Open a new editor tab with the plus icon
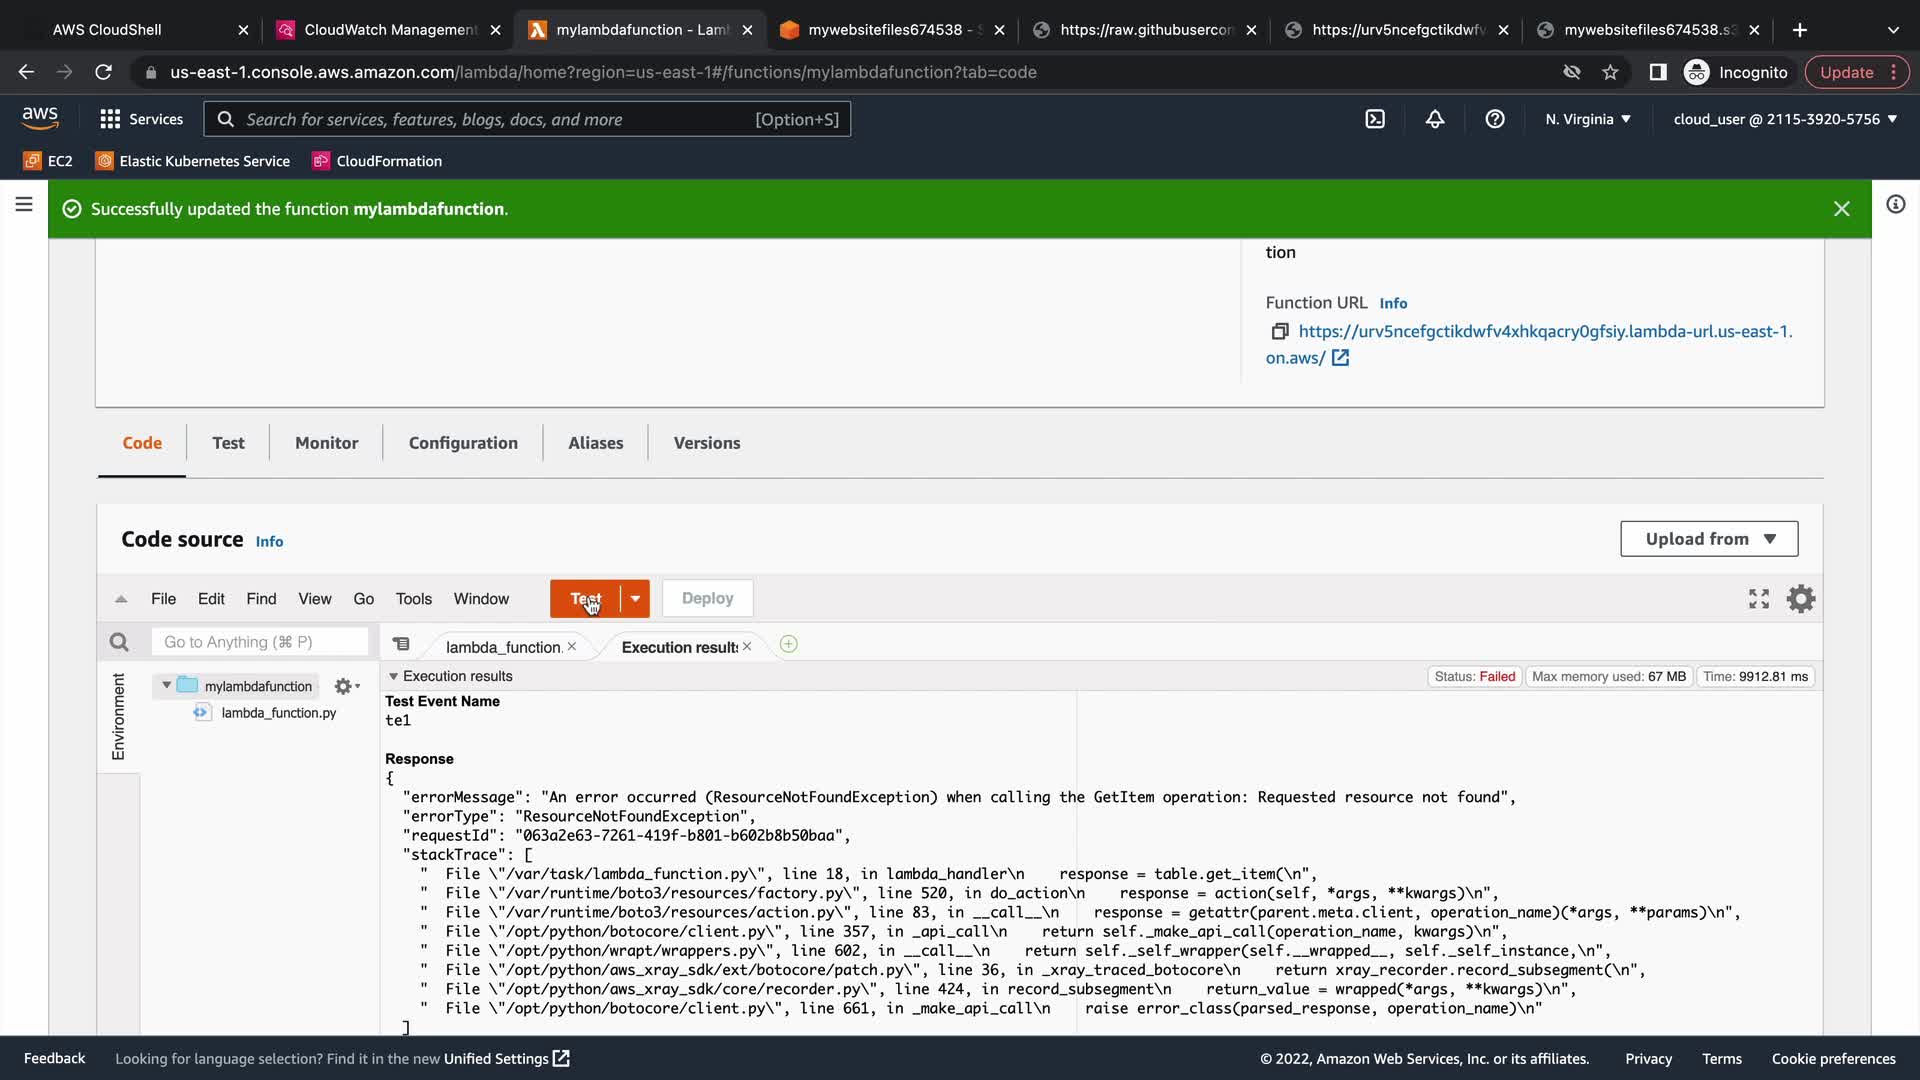The height and width of the screenshot is (1080, 1920). (x=788, y=645)
